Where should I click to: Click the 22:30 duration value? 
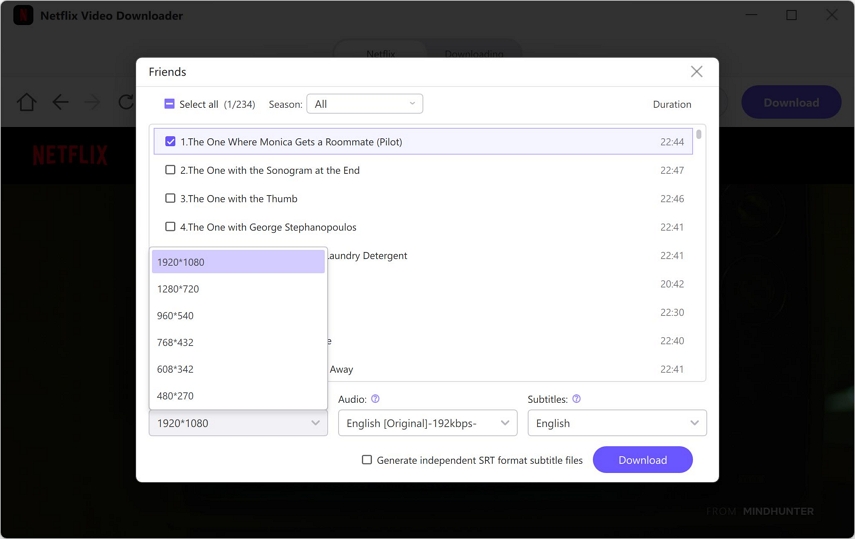point(672,312)
